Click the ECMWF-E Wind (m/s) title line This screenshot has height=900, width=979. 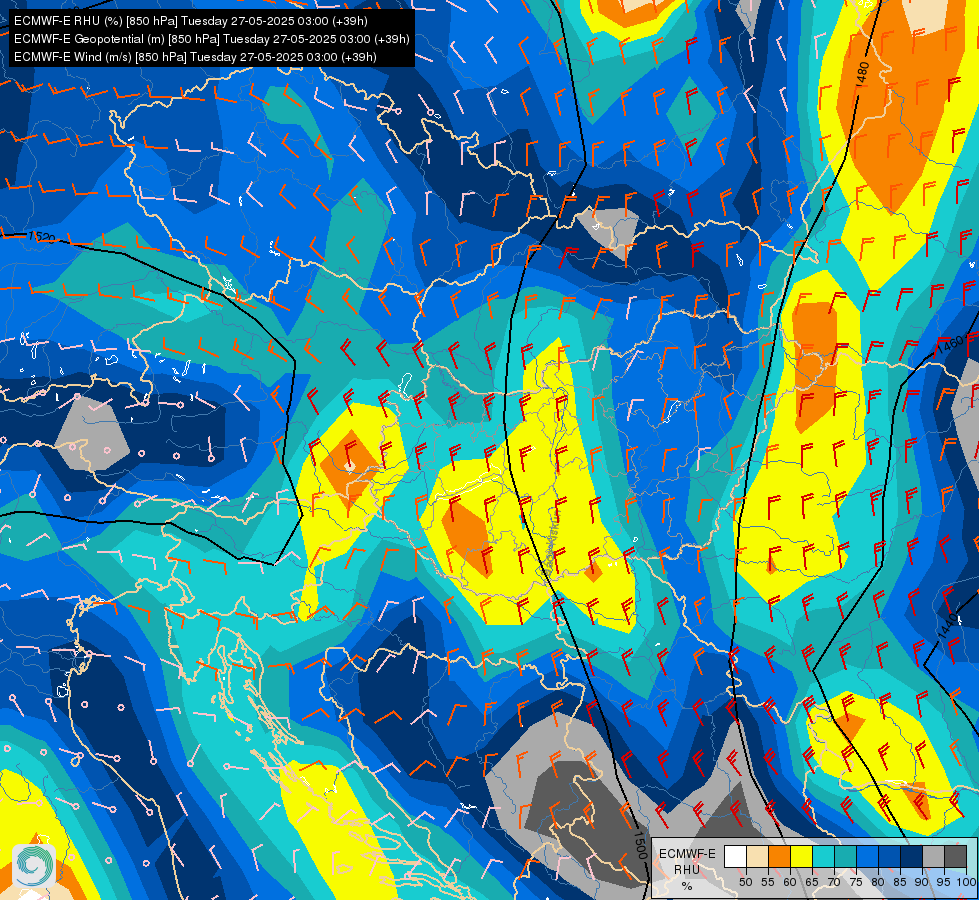tap(195, 57)
